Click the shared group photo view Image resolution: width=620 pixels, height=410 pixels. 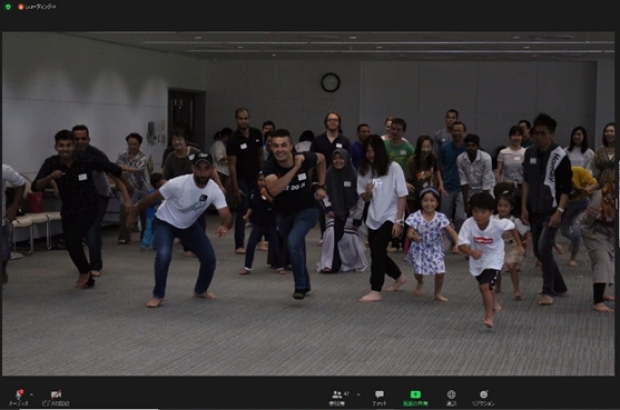308,204
